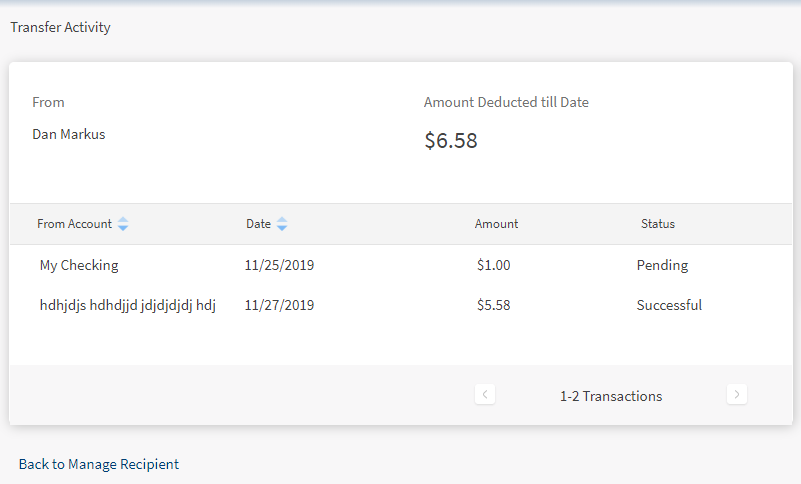The height and width of the screenshot is (484, 801).
Task: Open Back to Manage Recipient link
Action: 99,464
